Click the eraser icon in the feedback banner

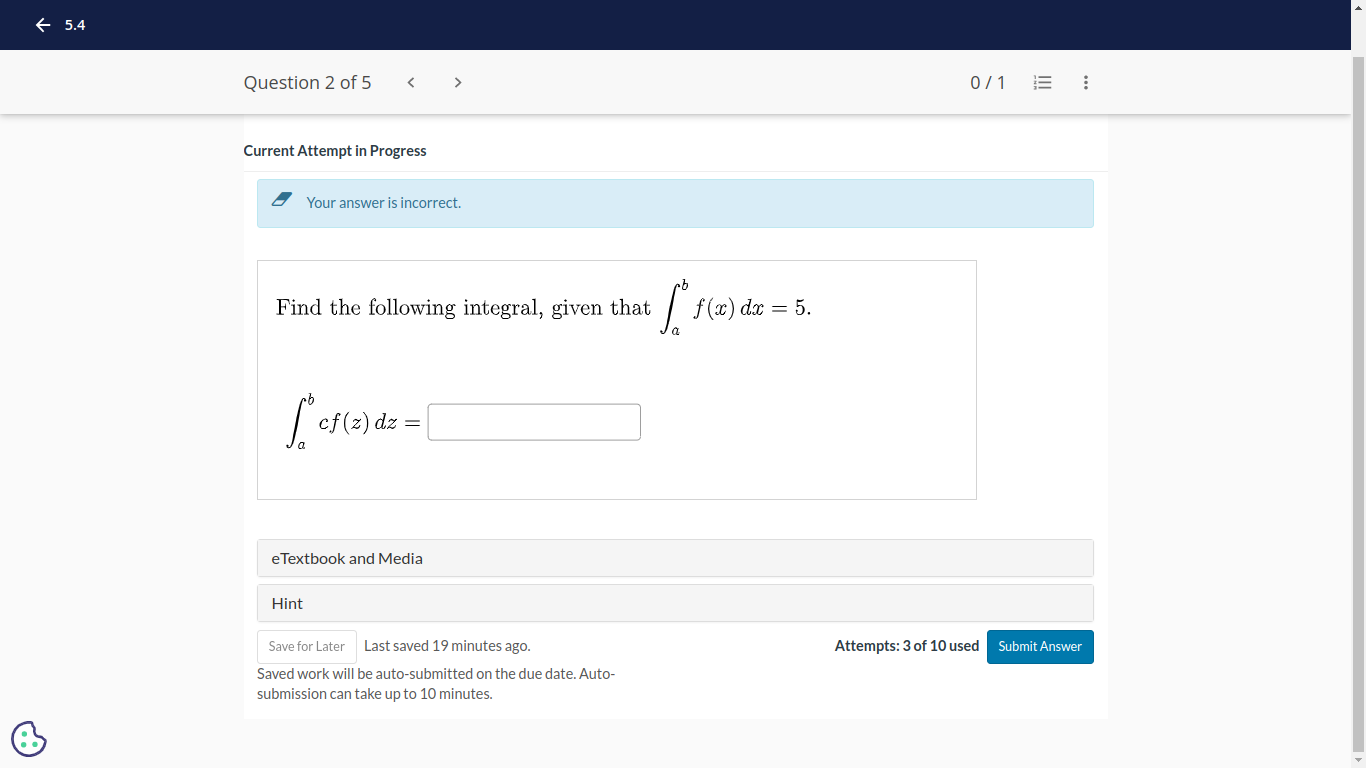[x=281, y=199]
